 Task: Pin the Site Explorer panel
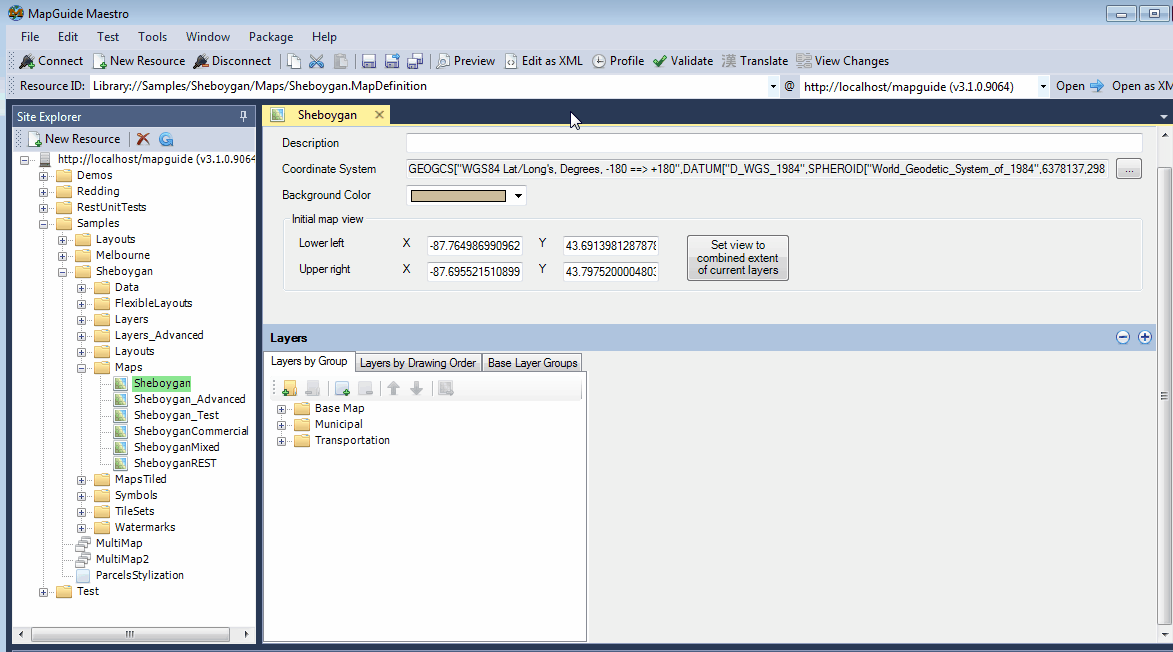[x=242, y=116]
